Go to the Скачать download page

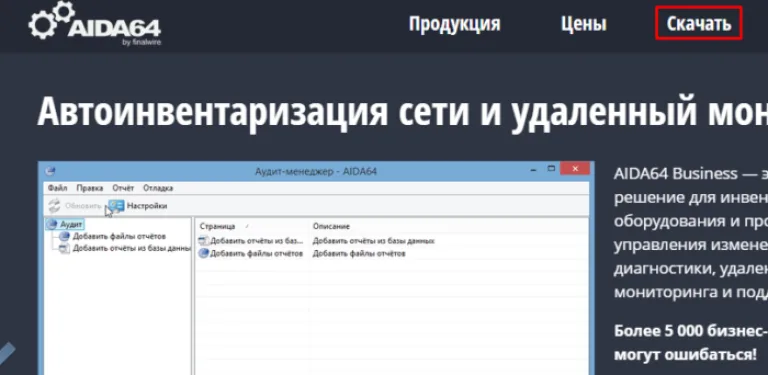[699, 23]
